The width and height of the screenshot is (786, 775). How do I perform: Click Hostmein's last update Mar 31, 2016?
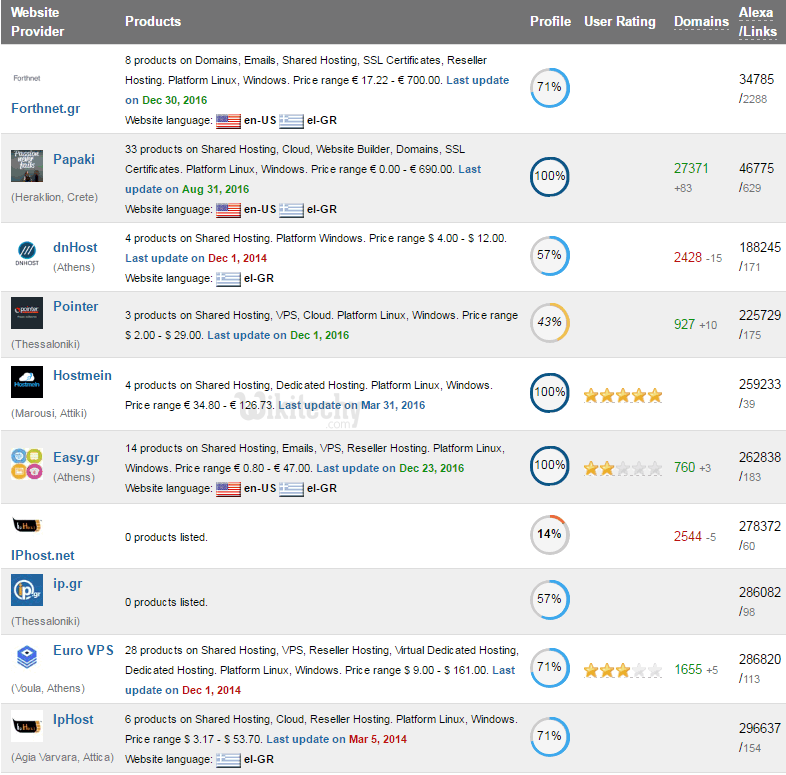point(393,406)
